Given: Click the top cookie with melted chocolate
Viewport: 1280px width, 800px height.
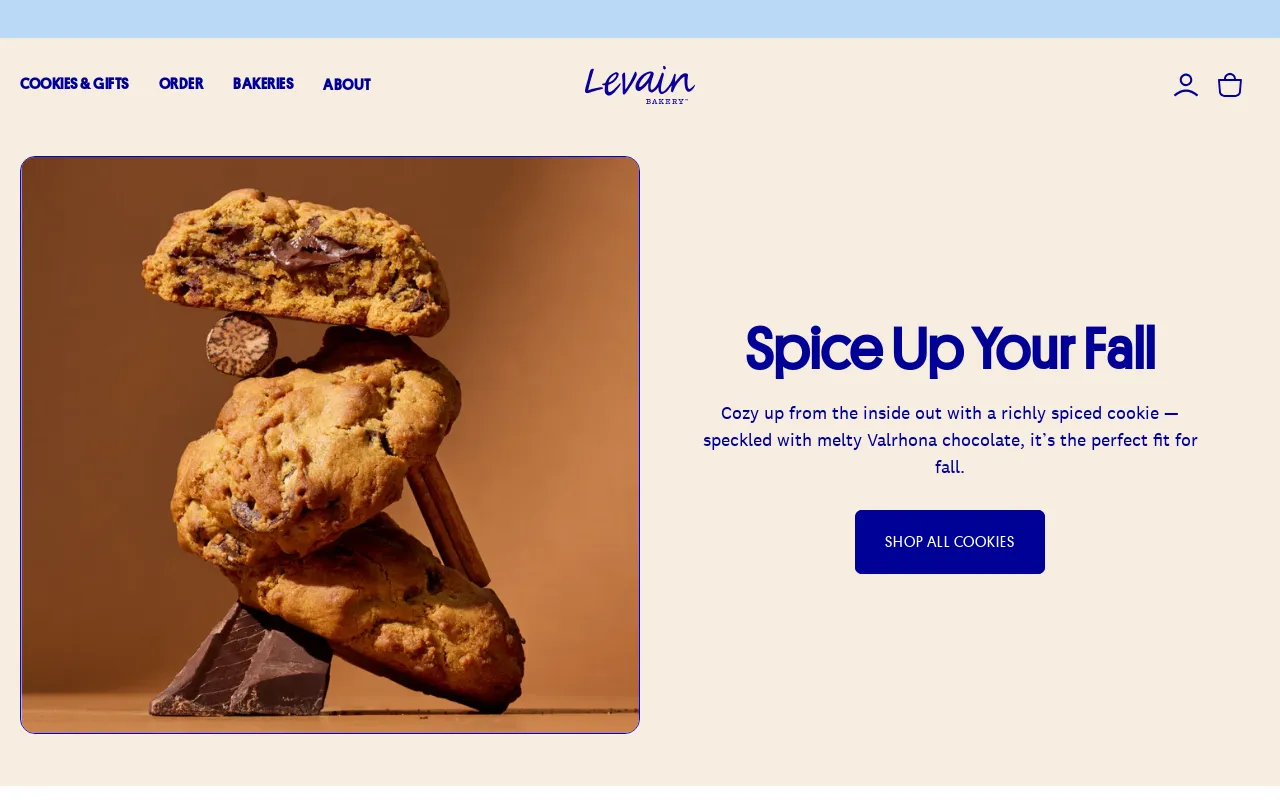Looking at the screenshot, I should pyautogui.click(x=295, y=260).
